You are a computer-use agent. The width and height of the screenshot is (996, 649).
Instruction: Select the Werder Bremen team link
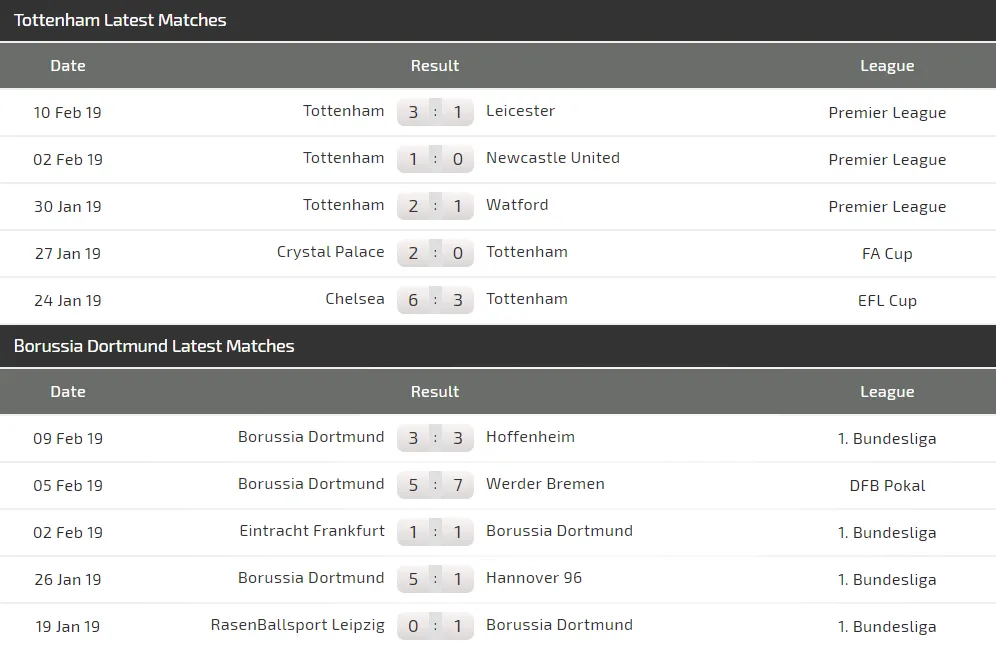coord(545,484)
